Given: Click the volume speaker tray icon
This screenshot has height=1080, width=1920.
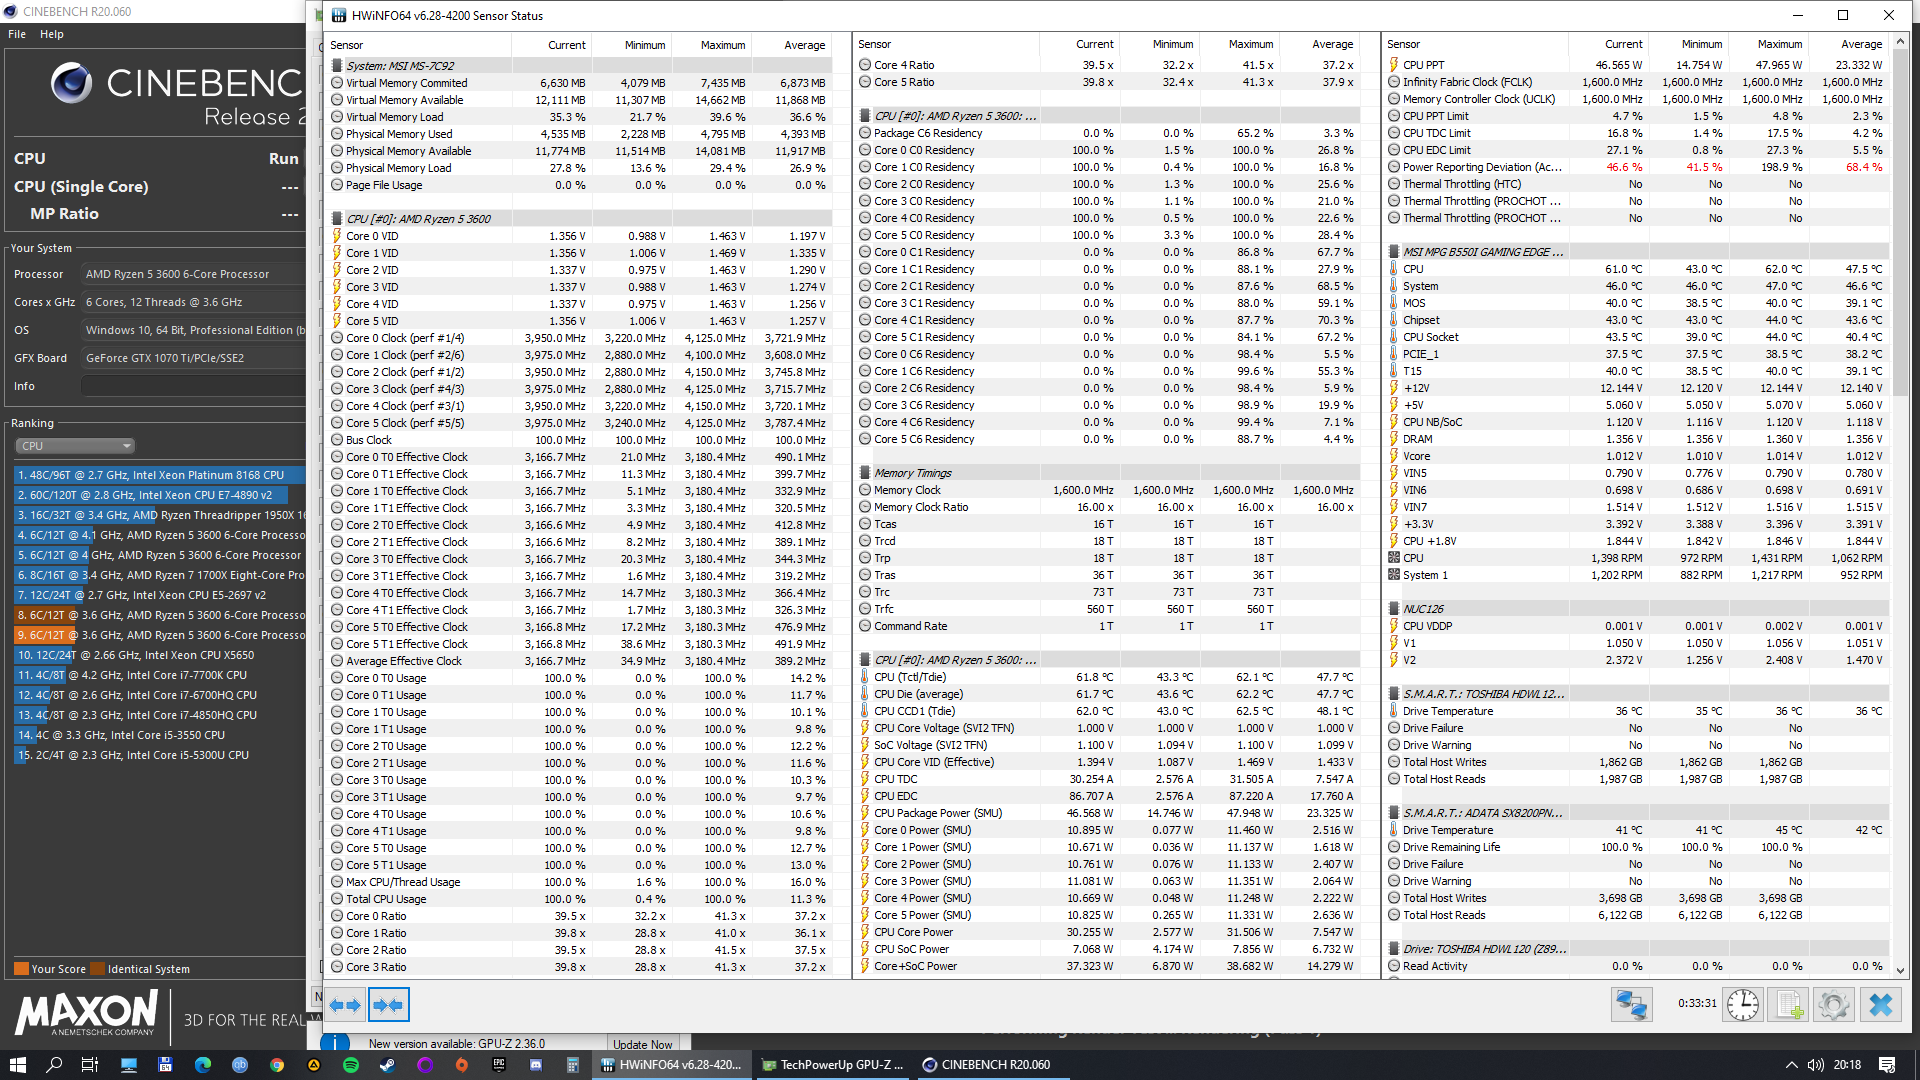Looking at the screenshot, I should (x=1815, y=1065).
